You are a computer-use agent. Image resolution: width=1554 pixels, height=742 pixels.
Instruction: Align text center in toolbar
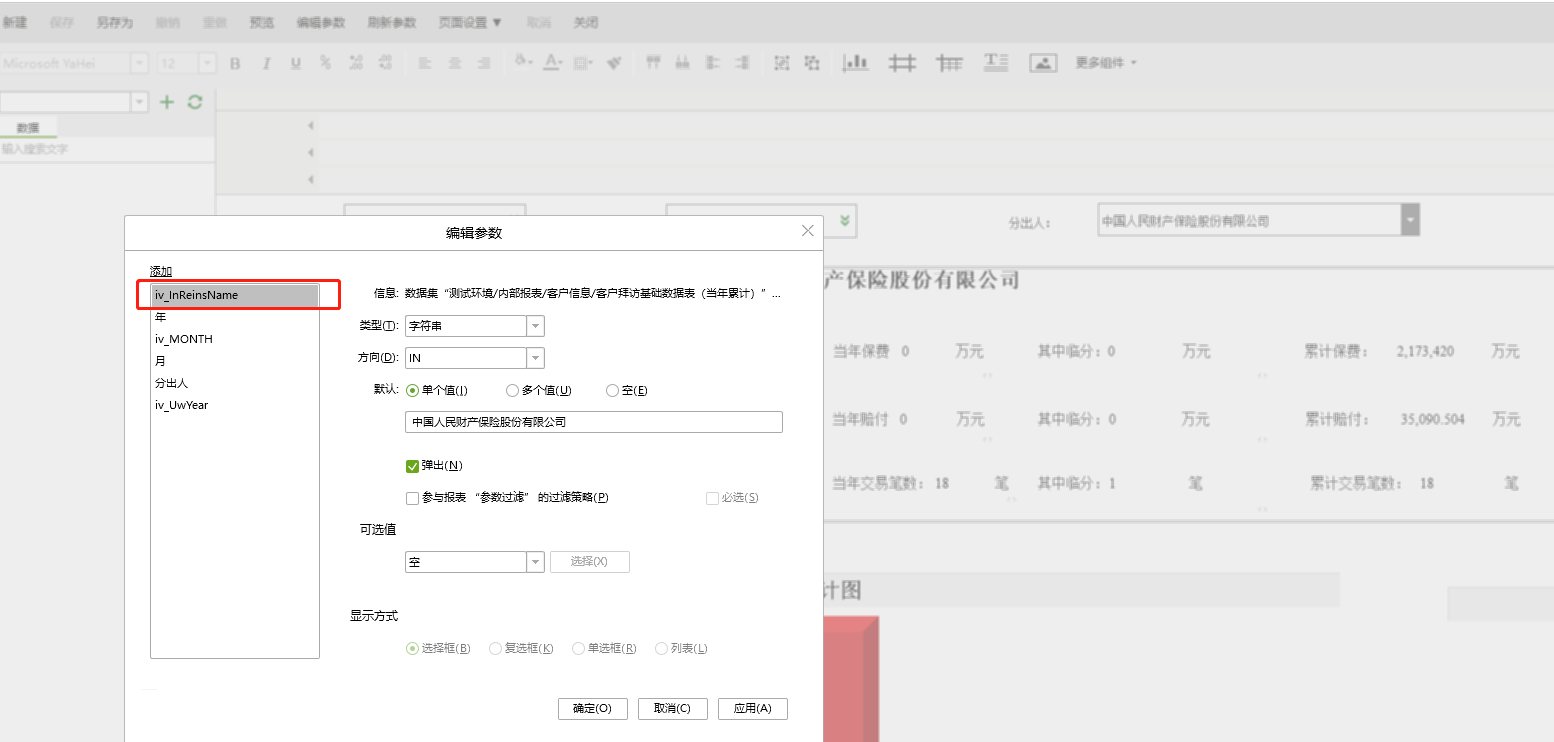(x=454, y=63)
